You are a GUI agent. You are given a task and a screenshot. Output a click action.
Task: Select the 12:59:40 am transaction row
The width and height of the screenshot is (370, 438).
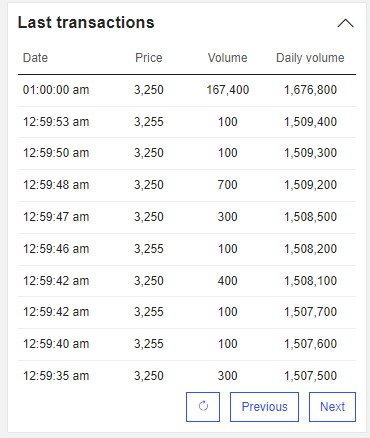(x=187, y=344)
